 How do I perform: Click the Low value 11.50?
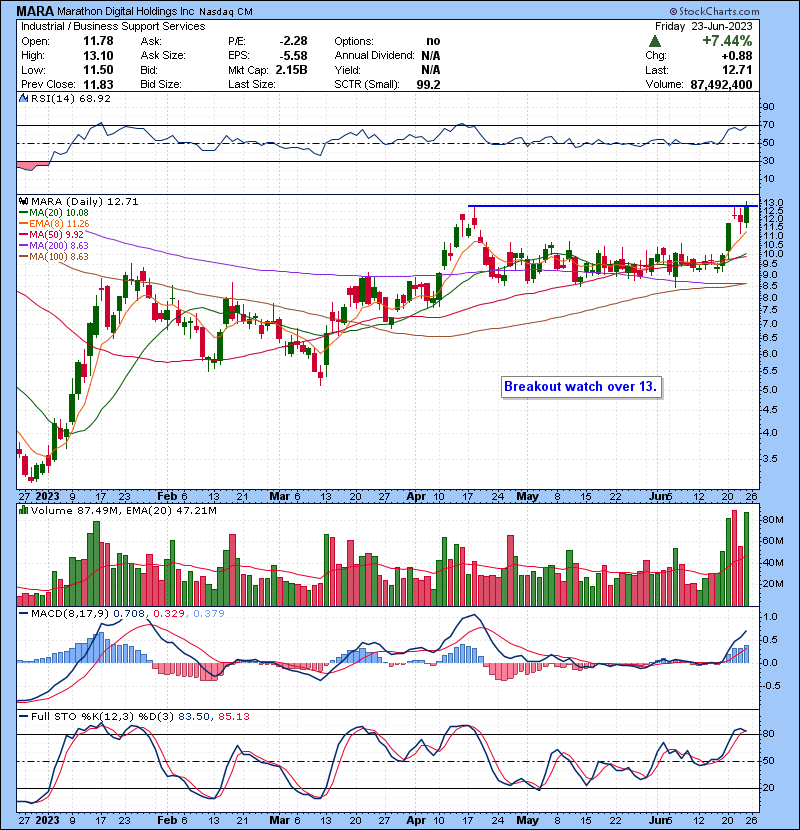(x=98, y=70)
